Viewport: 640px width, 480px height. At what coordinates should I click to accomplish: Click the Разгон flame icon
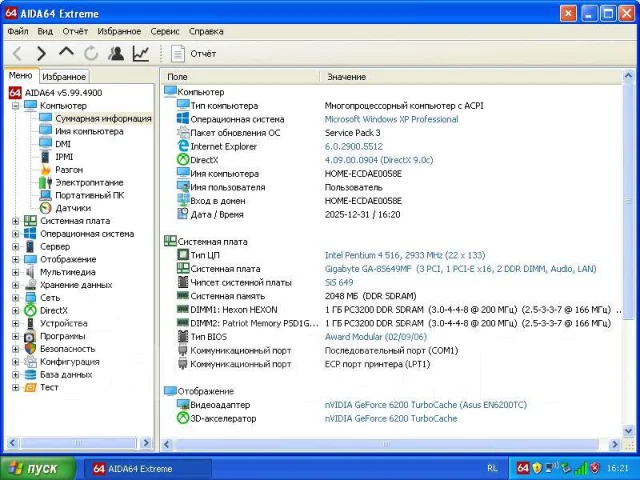pyautogui.click(x=45, y=169)
